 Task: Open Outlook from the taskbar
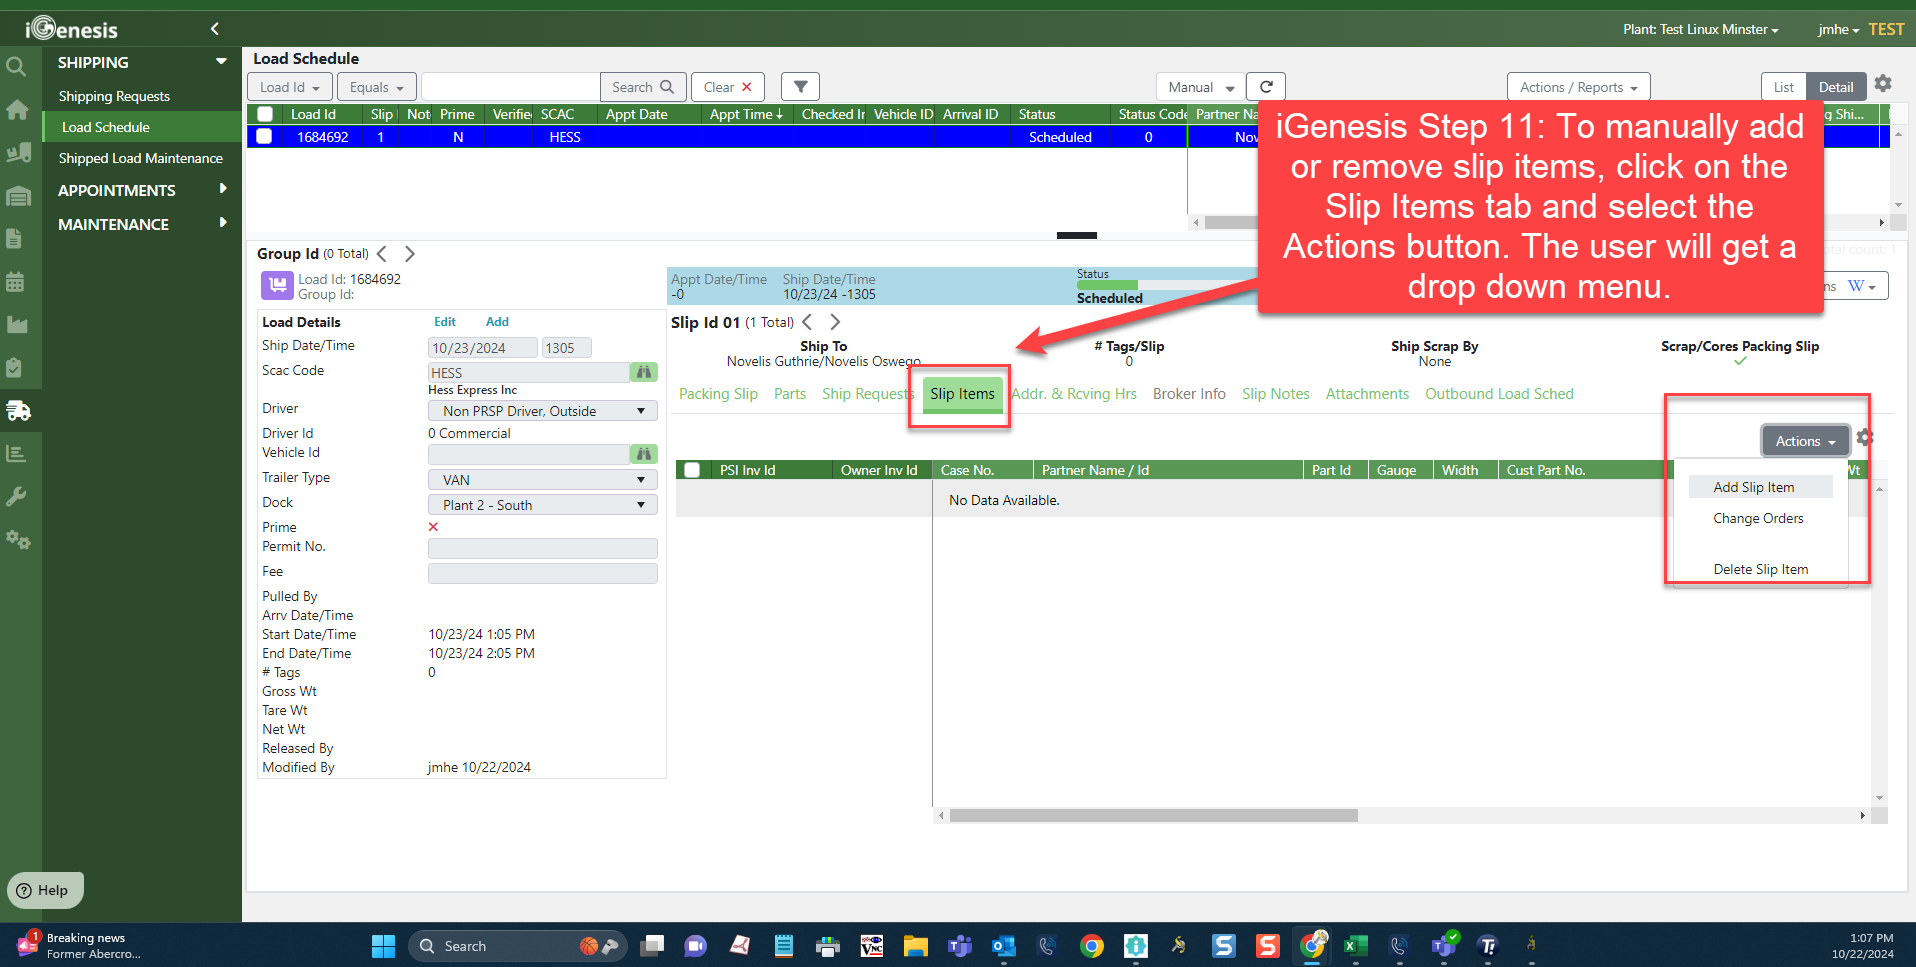(x=1003, y=946)
